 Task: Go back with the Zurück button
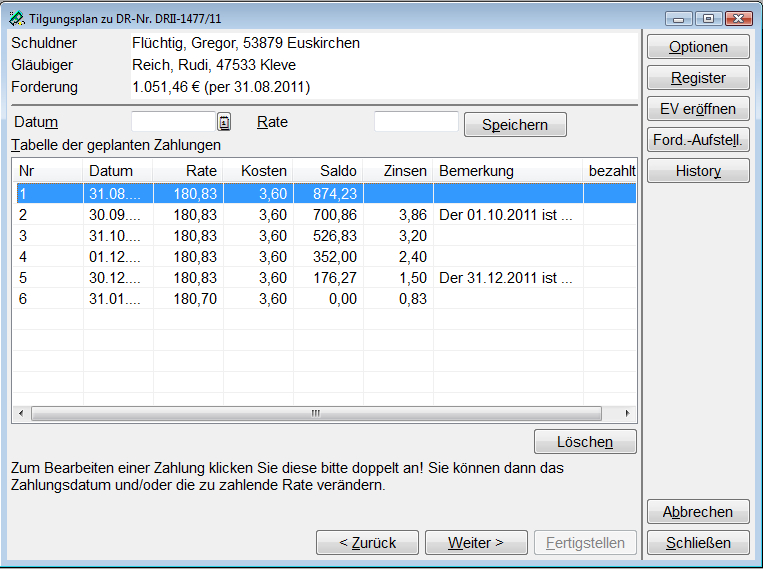point(367,543)
